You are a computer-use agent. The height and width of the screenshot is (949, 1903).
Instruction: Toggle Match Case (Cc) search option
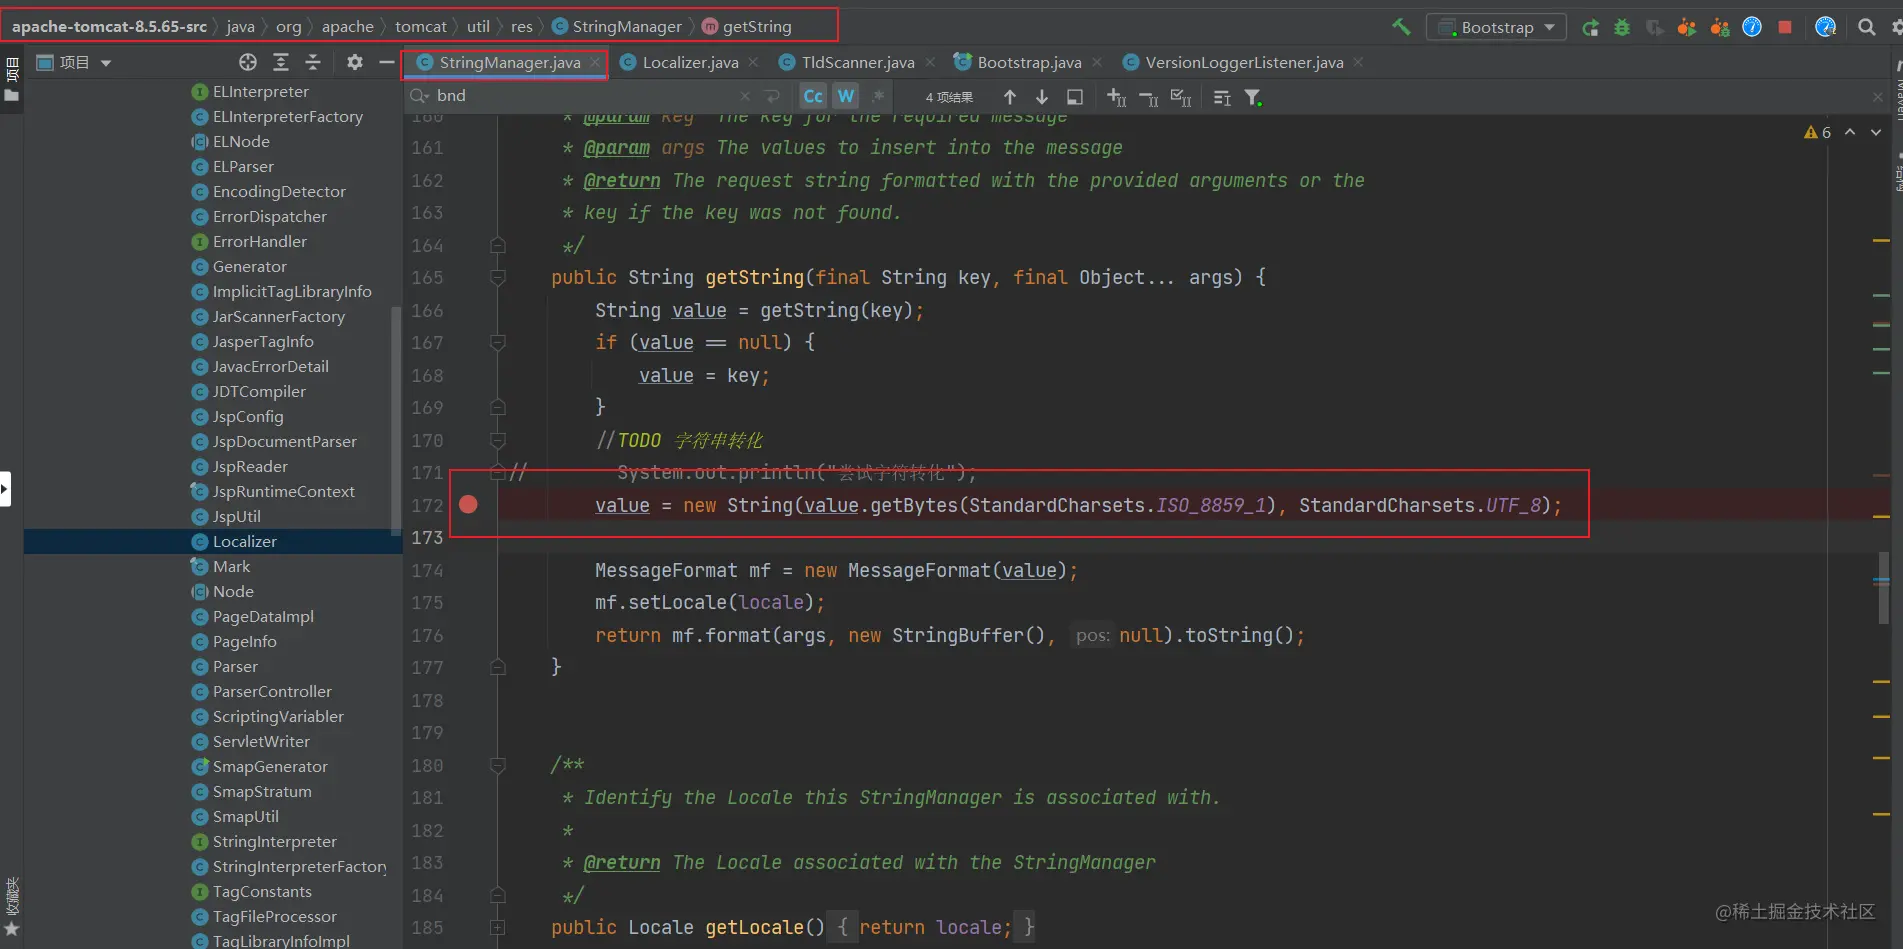(813, 96)
